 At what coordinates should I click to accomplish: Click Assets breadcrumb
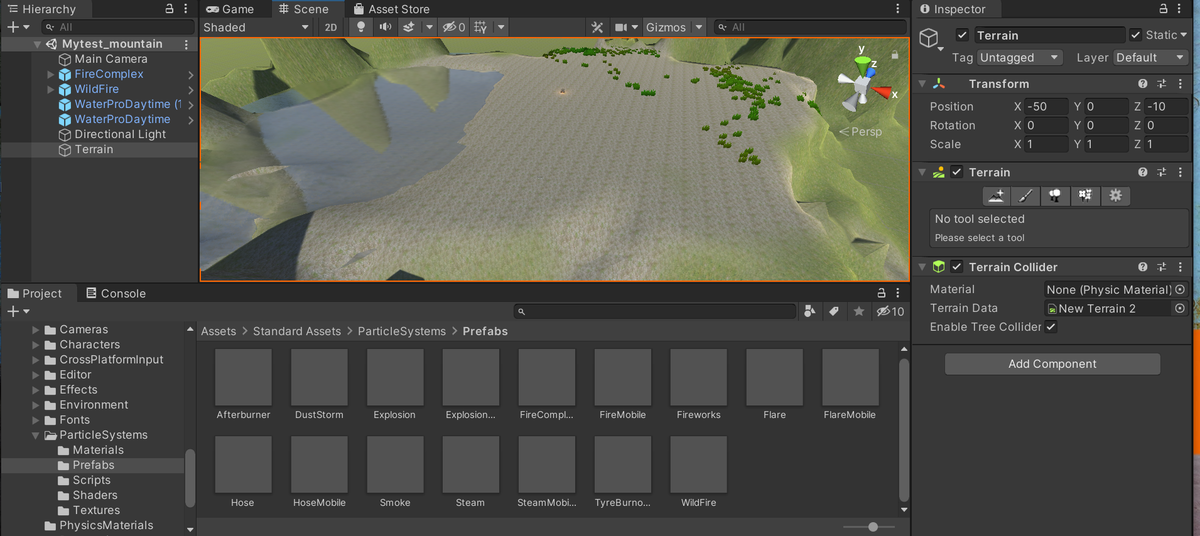219,331
